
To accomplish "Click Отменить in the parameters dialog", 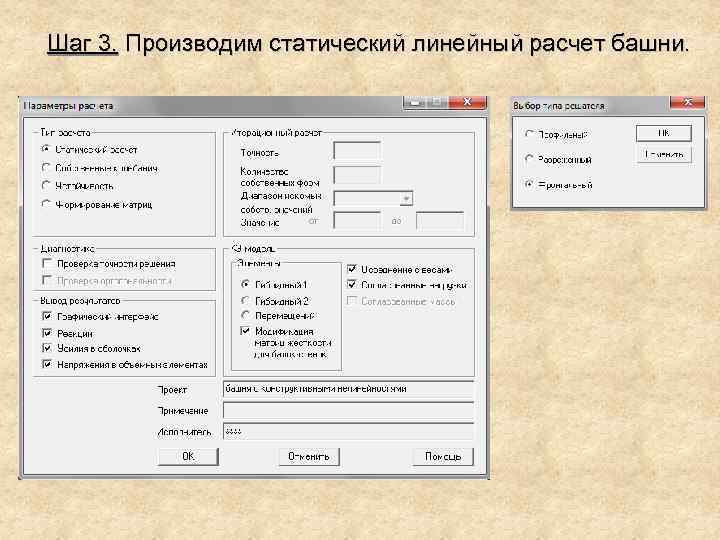I will pyautogui.click(x=309, y=456).
